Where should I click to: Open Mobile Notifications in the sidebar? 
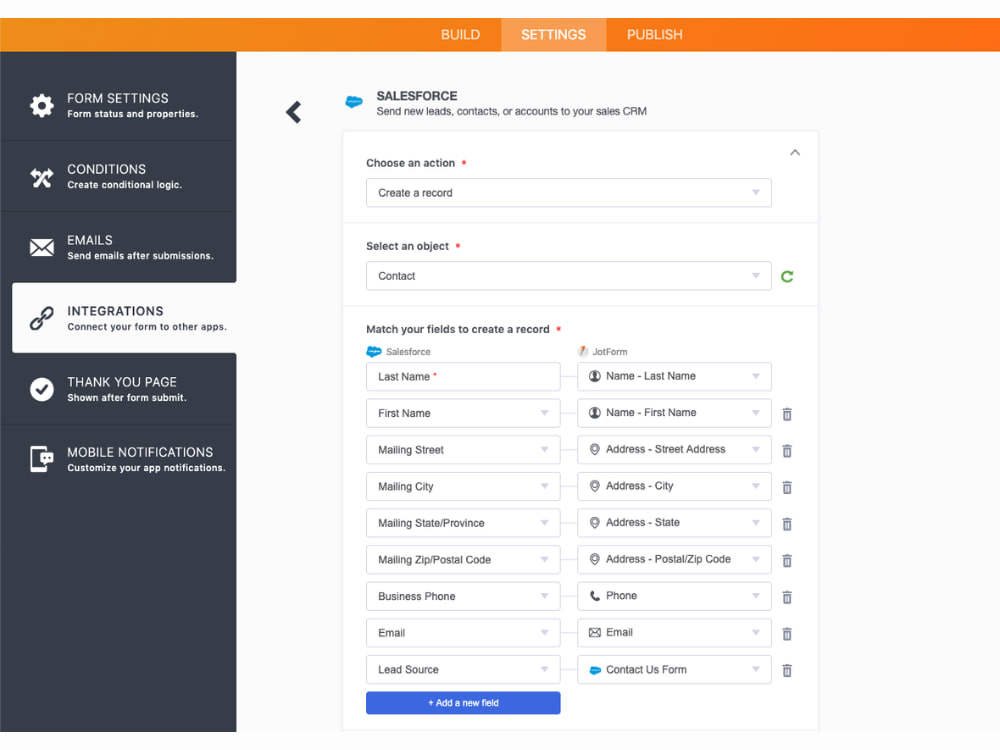click(x=118, y=459)
